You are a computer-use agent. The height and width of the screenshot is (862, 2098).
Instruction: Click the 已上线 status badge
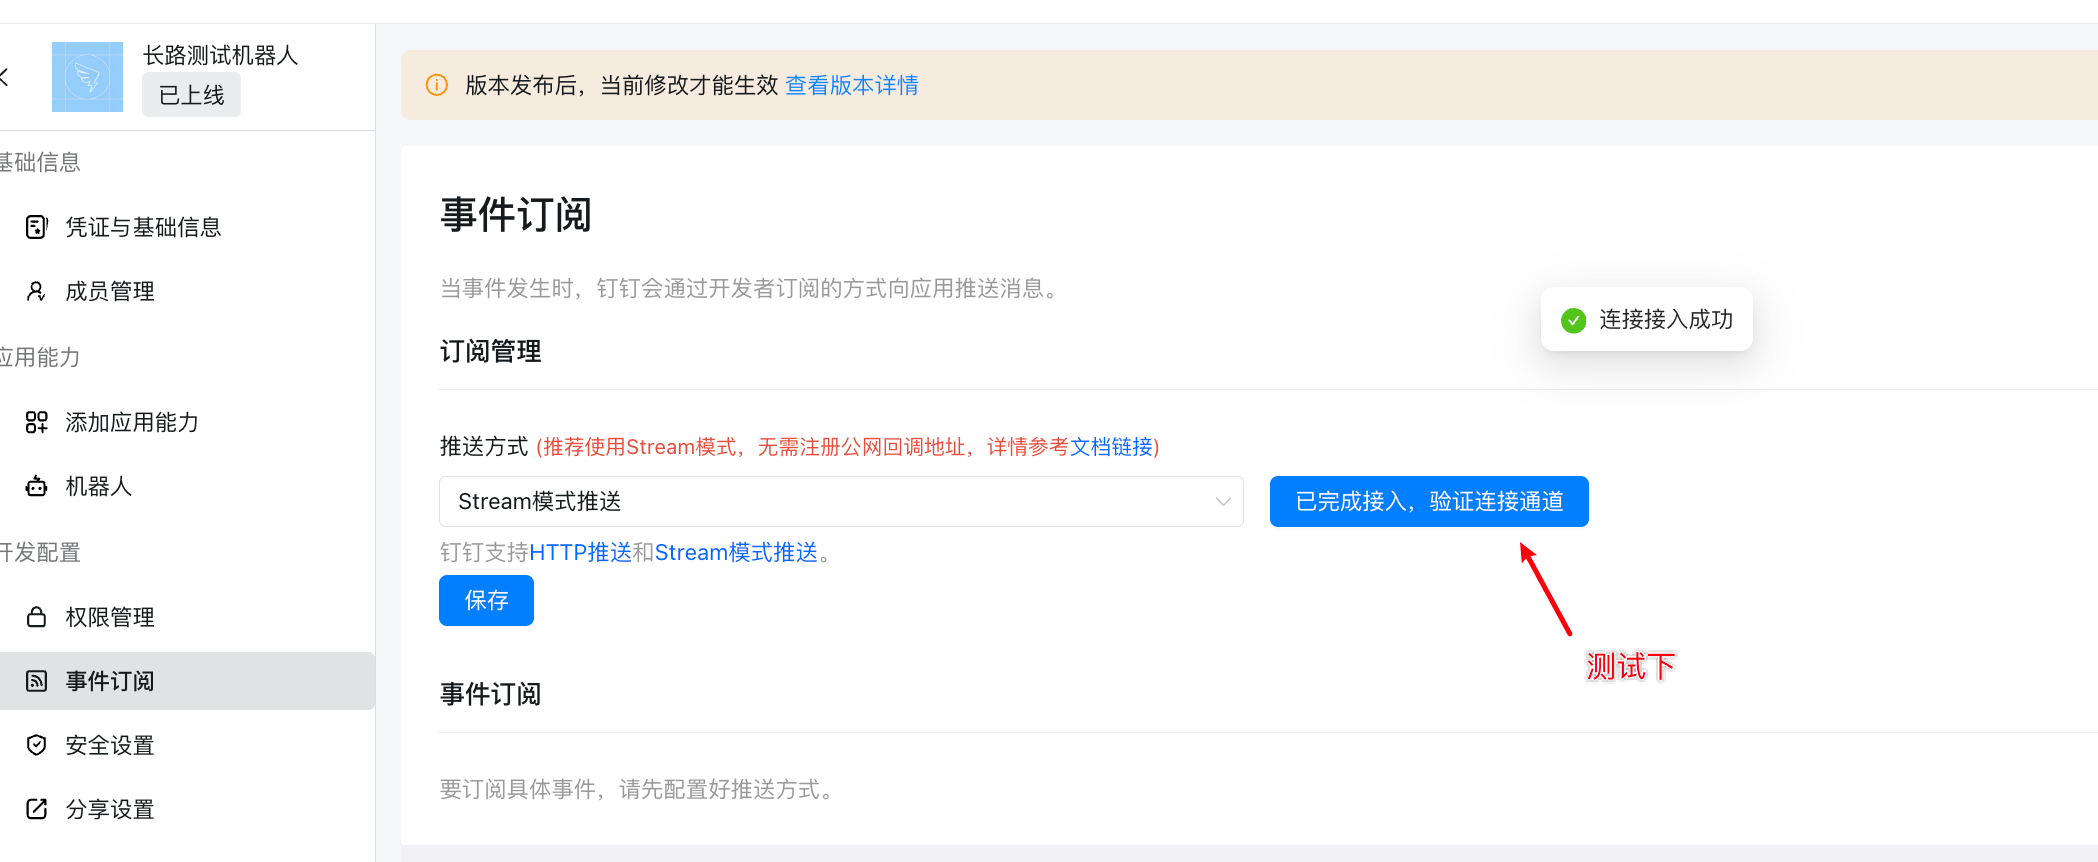[x=191, y=95]
